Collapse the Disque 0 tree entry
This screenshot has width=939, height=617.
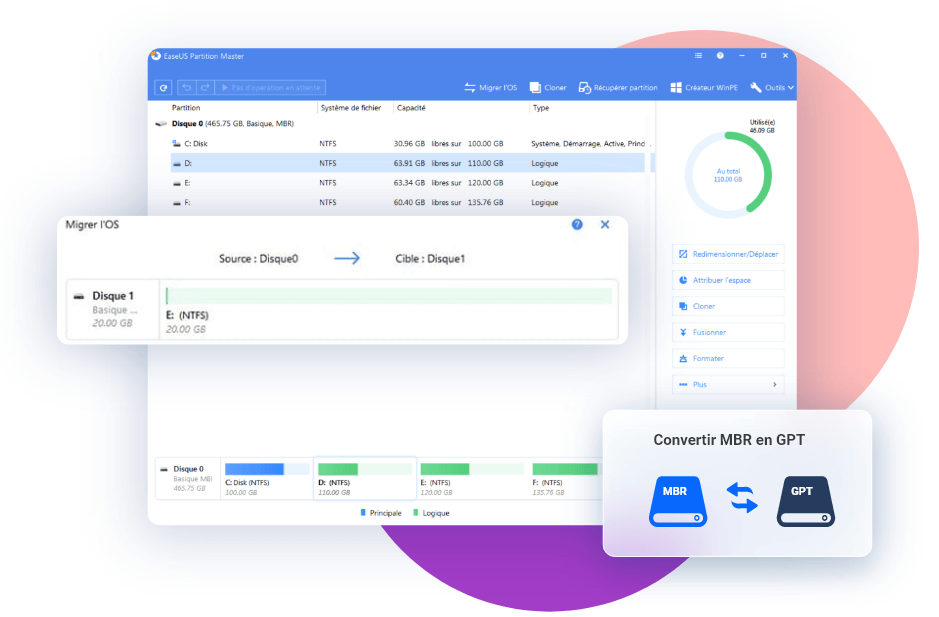pyautogui.click(x=161, y=124)
